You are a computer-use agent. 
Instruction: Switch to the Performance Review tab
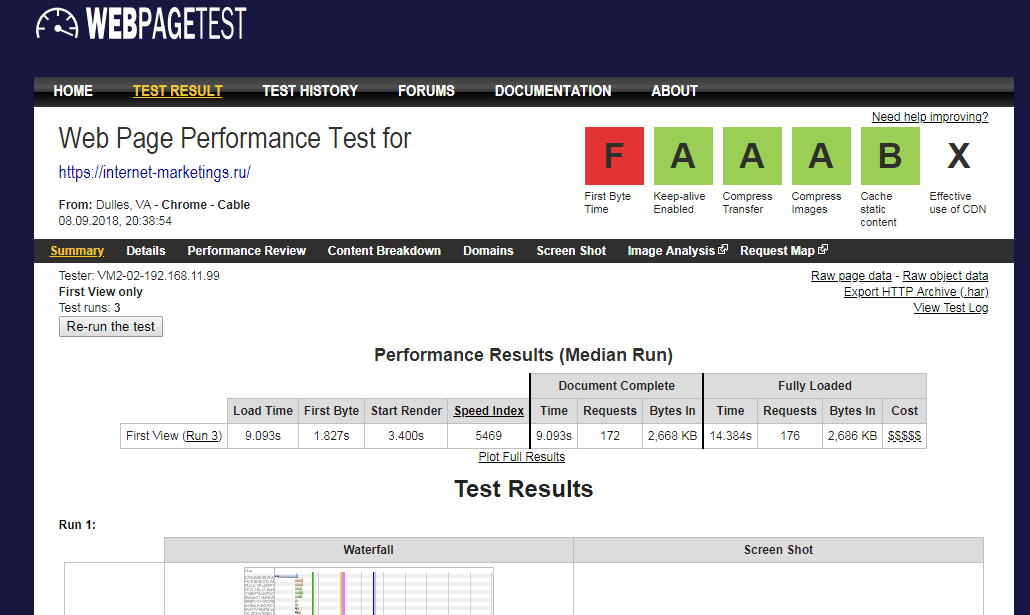[246, 251]
